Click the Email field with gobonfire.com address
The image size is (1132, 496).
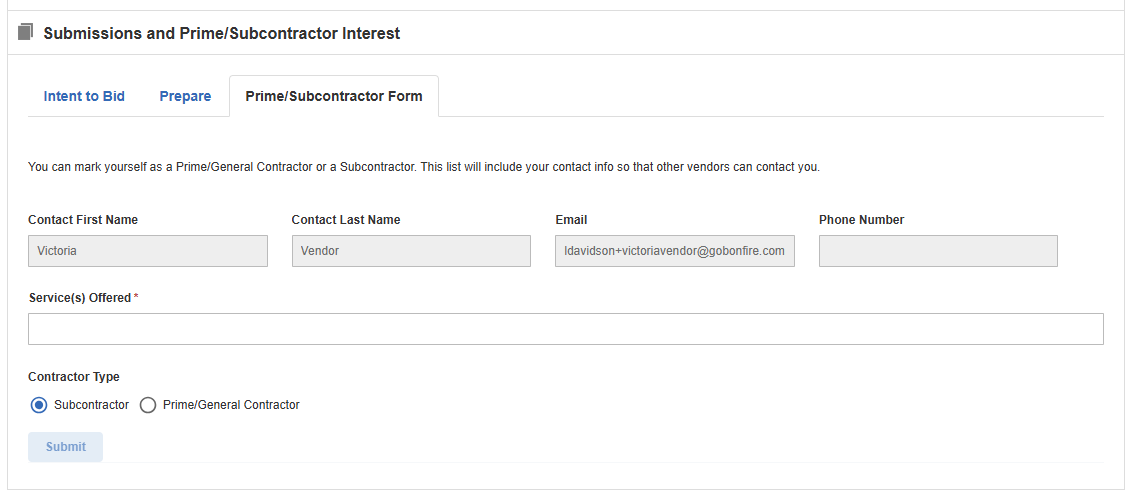[675, 251]
